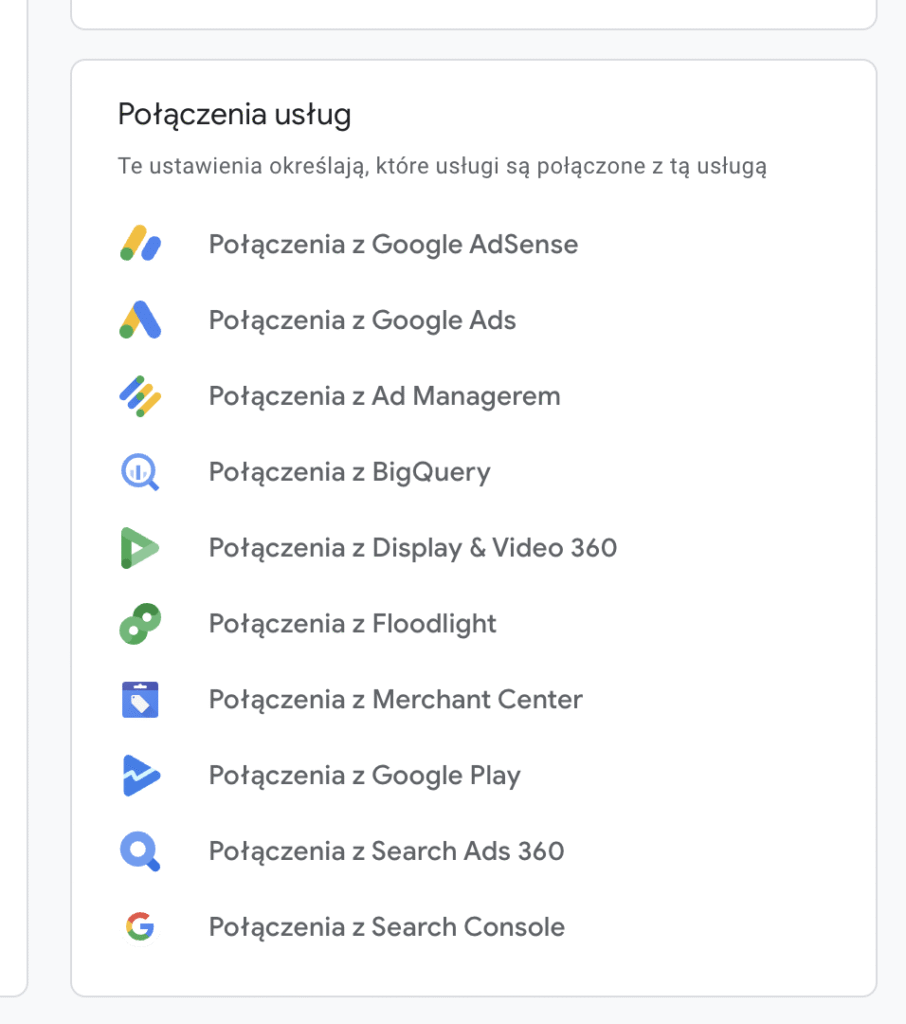Select Połączenia z BigQuery
906x1024 pixels.
point(349,472)
